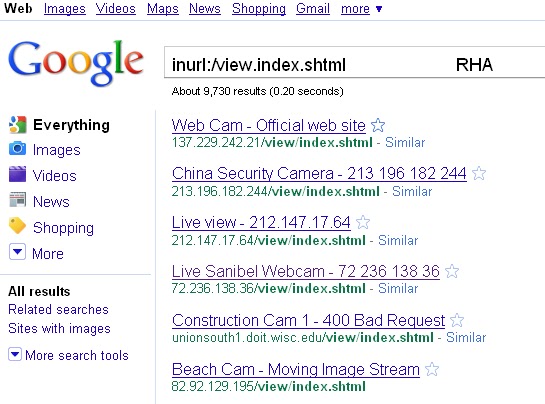
Task: Expand the More arrow box in sidebar
Action: tap(17, 251)
